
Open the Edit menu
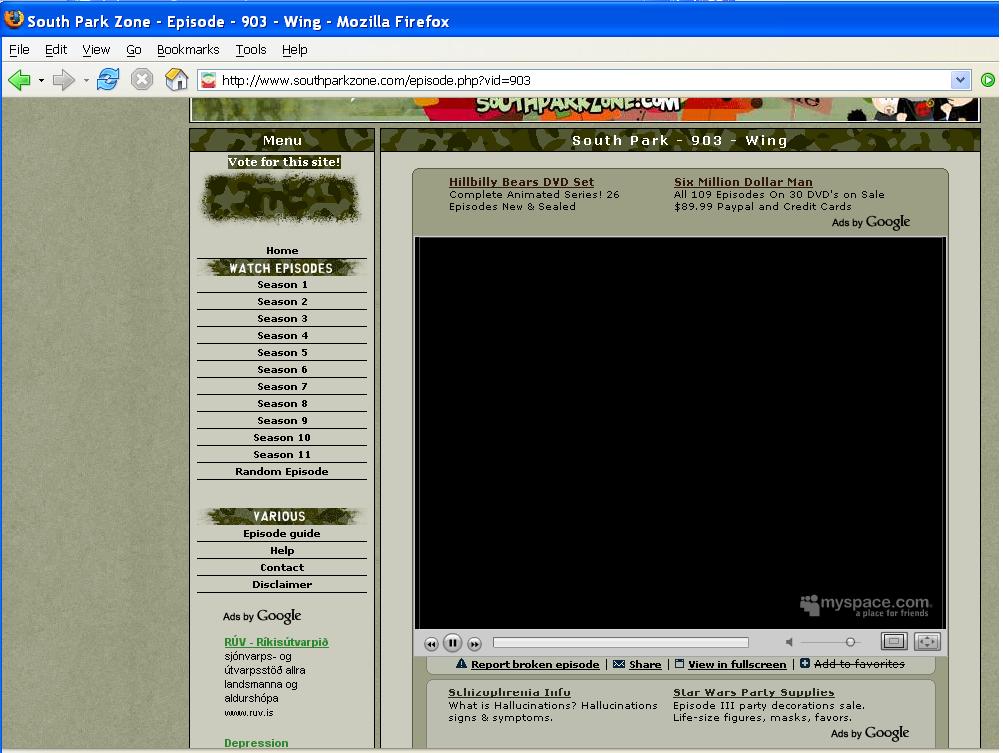click(x=56, y=49)
